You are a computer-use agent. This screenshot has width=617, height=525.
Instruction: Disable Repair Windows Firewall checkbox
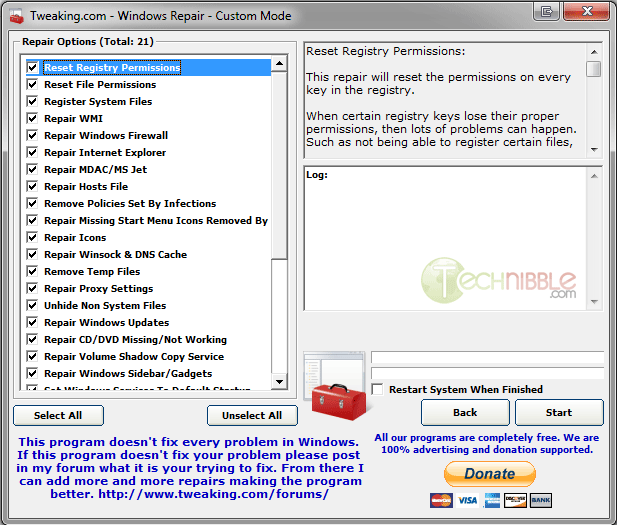point(32,135)
